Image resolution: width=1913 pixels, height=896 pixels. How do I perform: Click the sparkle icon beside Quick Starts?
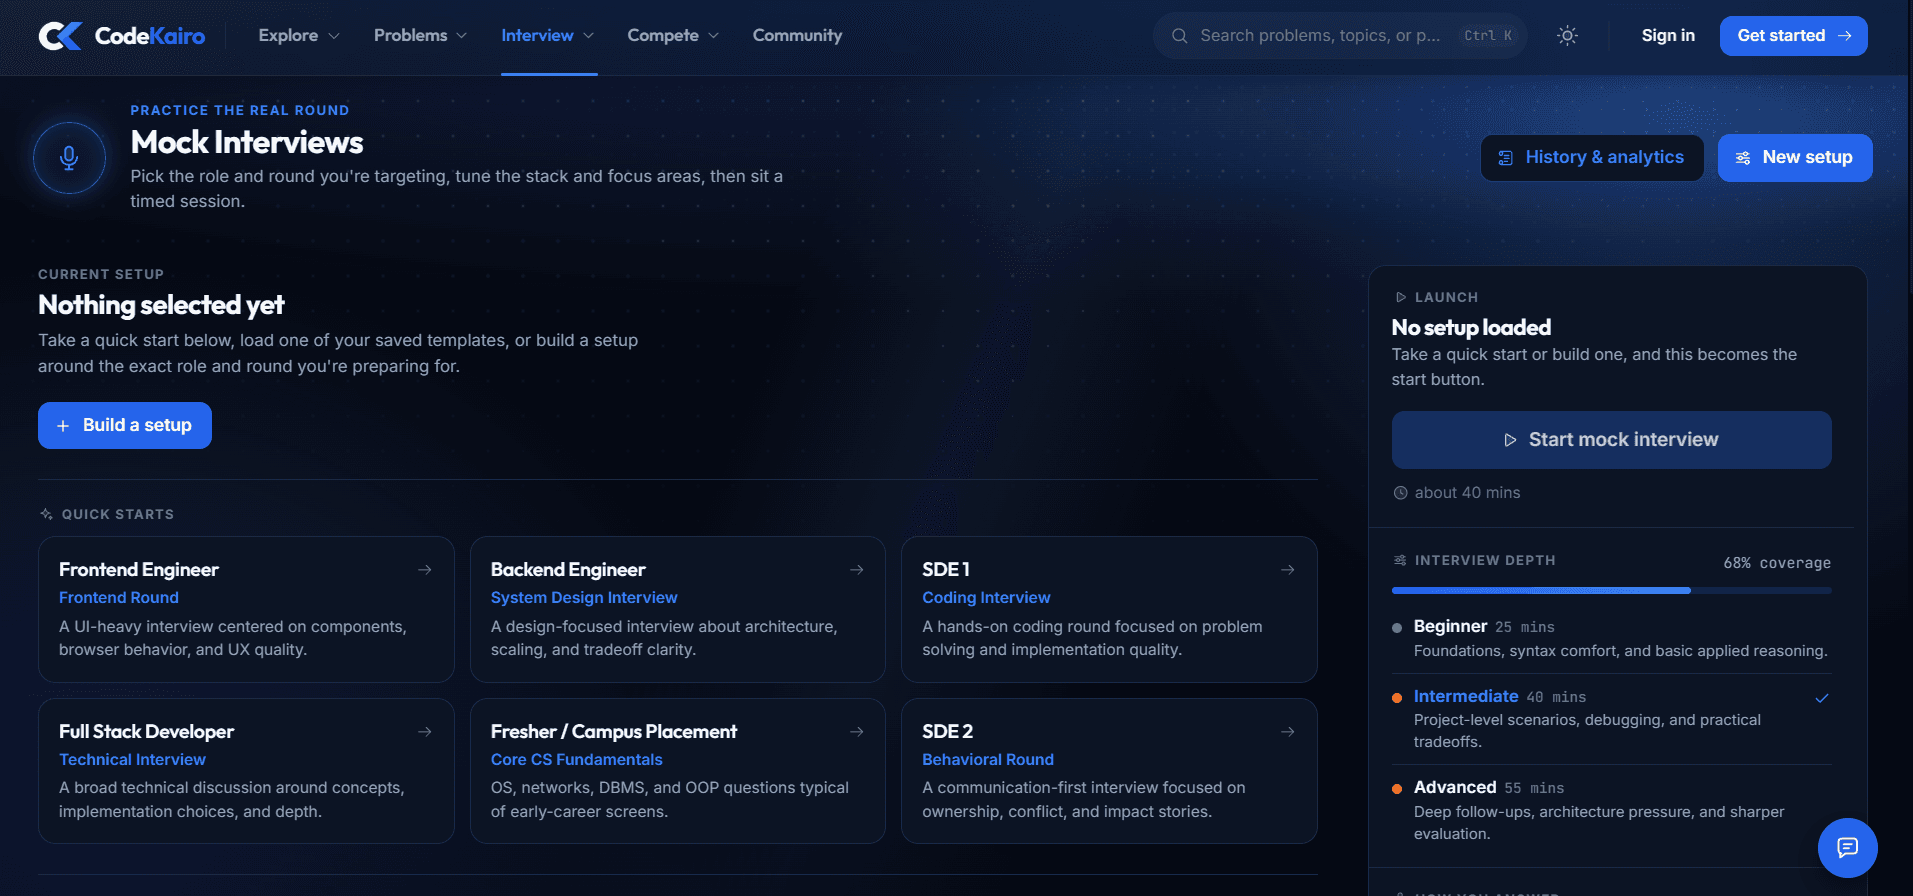(46, 514)
